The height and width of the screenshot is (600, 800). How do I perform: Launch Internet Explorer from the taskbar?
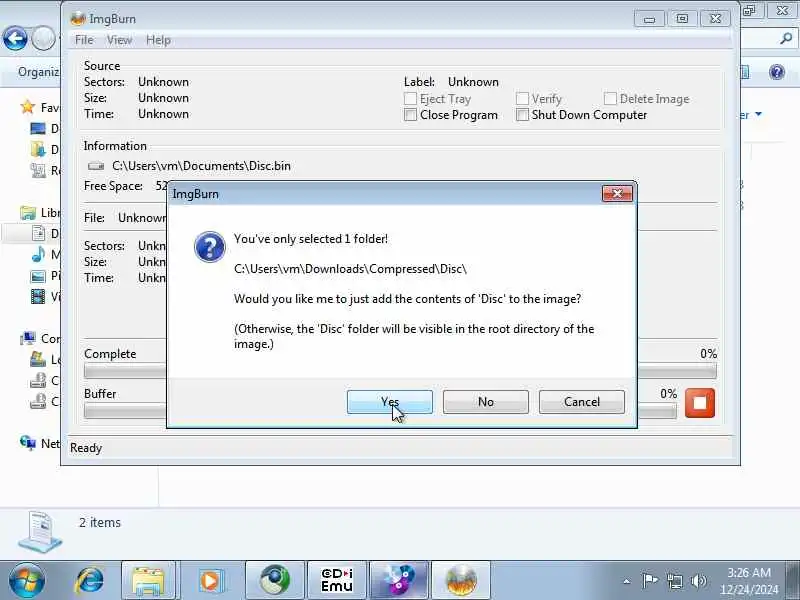[x=90, y=581]
